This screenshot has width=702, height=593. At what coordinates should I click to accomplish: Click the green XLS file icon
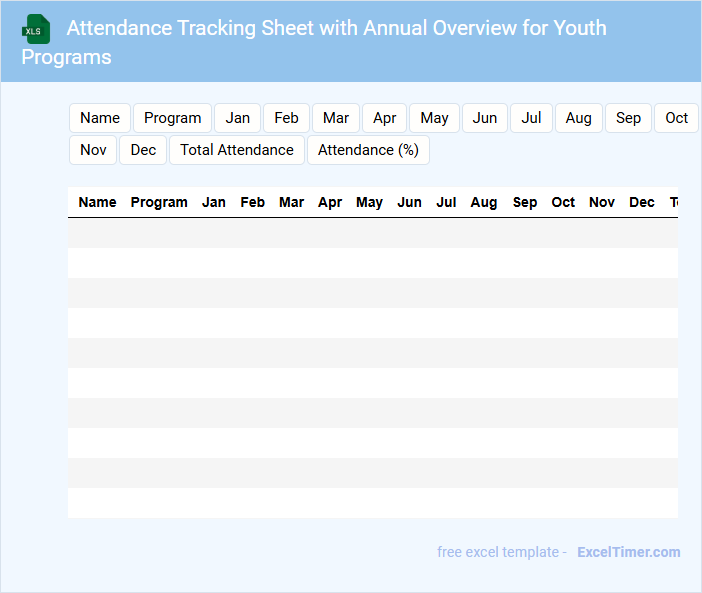point(36,29)
